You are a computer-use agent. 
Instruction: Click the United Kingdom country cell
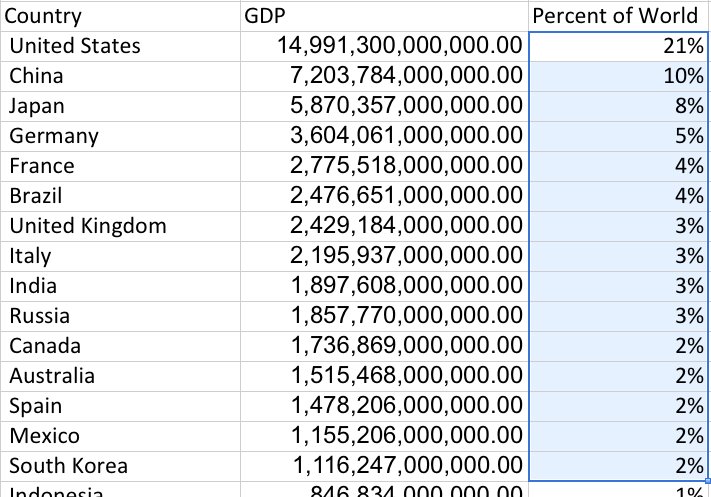(120, 226)
